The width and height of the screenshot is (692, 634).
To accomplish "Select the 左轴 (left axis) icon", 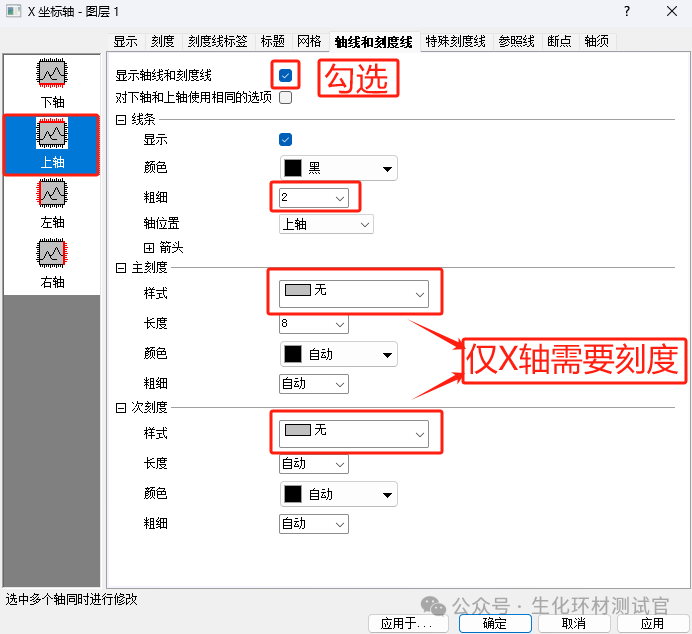I will click(52, 204).
